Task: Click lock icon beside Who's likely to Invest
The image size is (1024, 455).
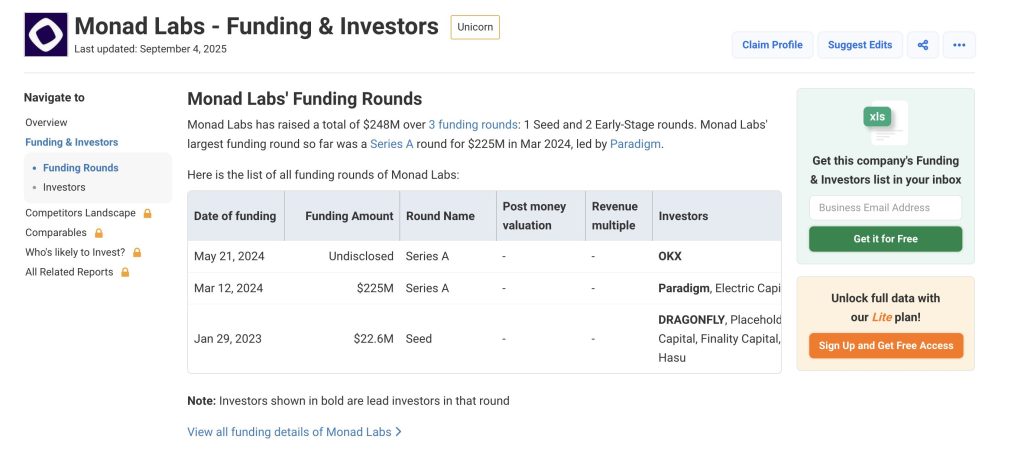Action: click(137, 253)
